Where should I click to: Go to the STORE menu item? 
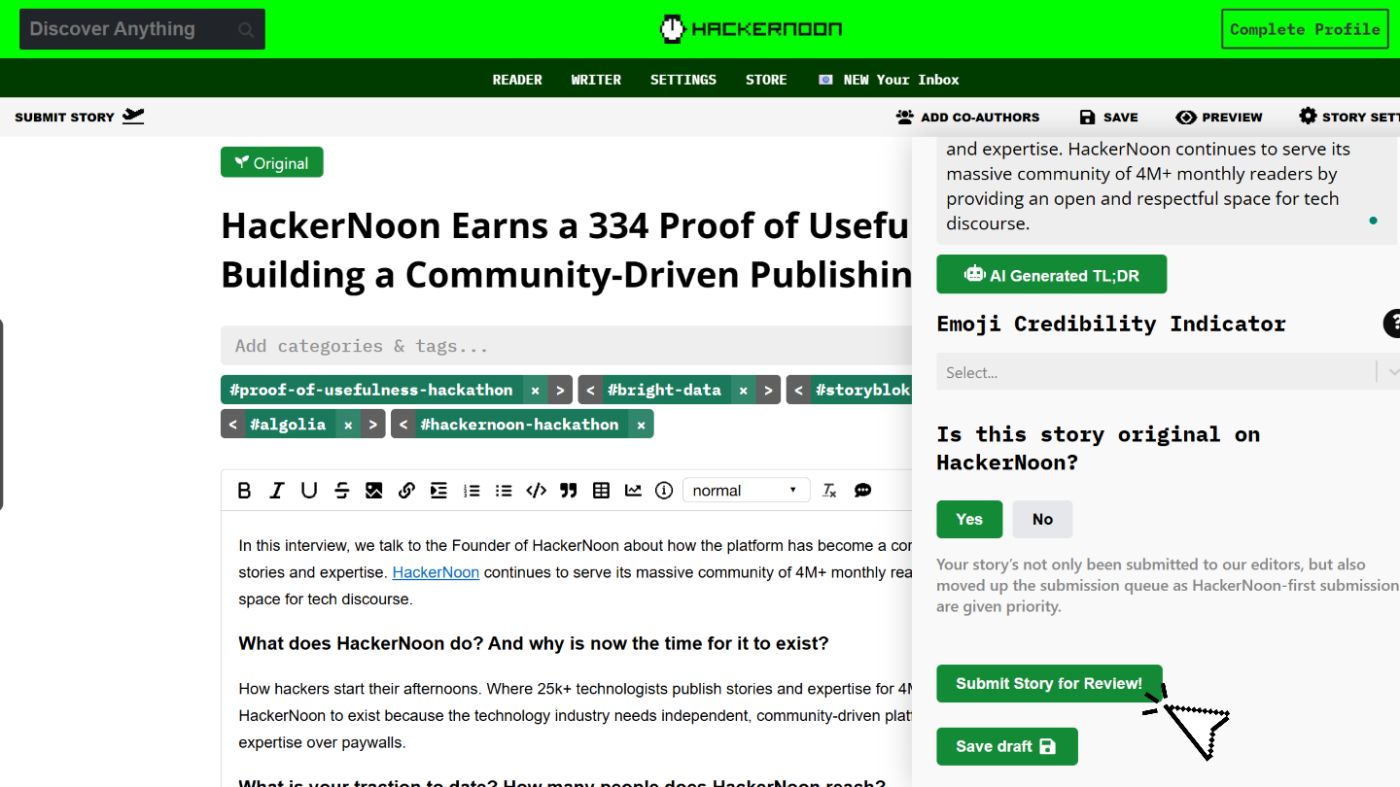tap(766, 80)
